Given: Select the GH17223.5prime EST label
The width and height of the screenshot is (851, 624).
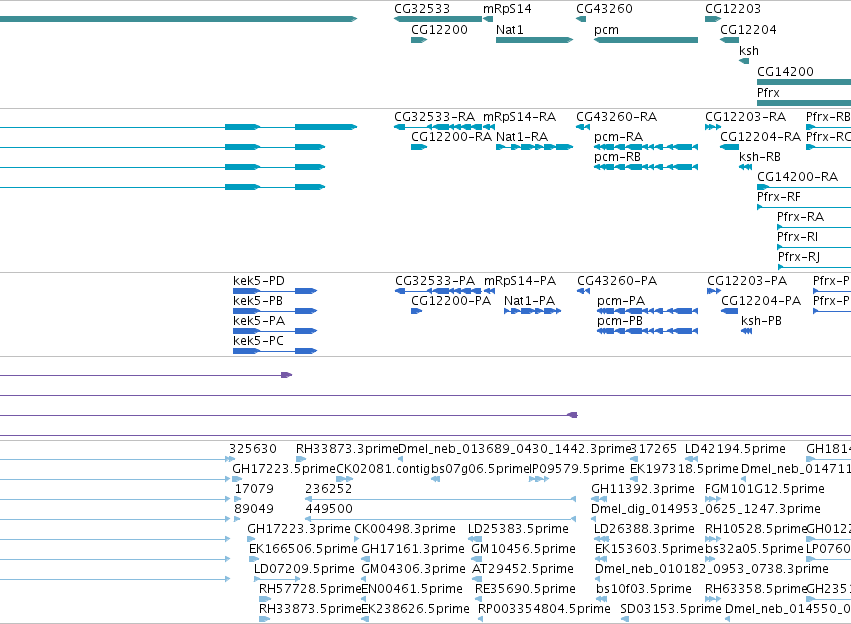Looking at the screenshot, I should (x=284, y=469).
